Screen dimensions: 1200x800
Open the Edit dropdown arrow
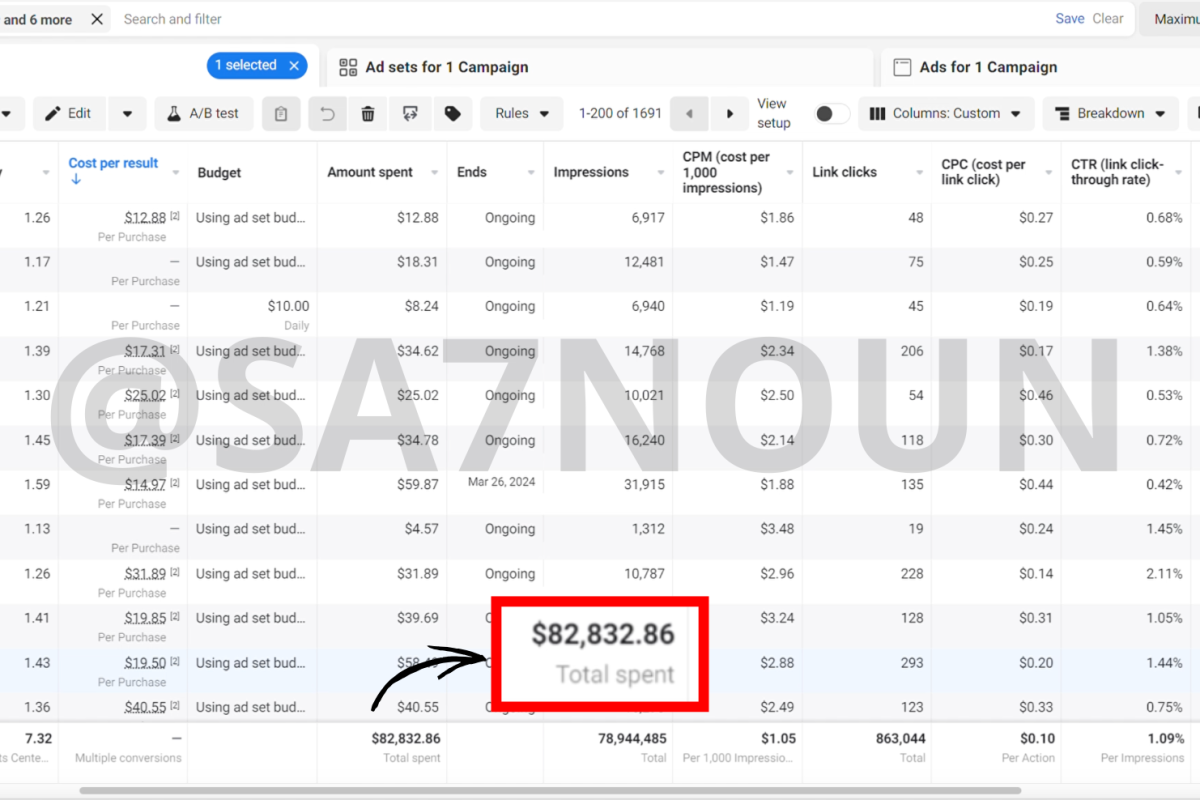(127, 114)
